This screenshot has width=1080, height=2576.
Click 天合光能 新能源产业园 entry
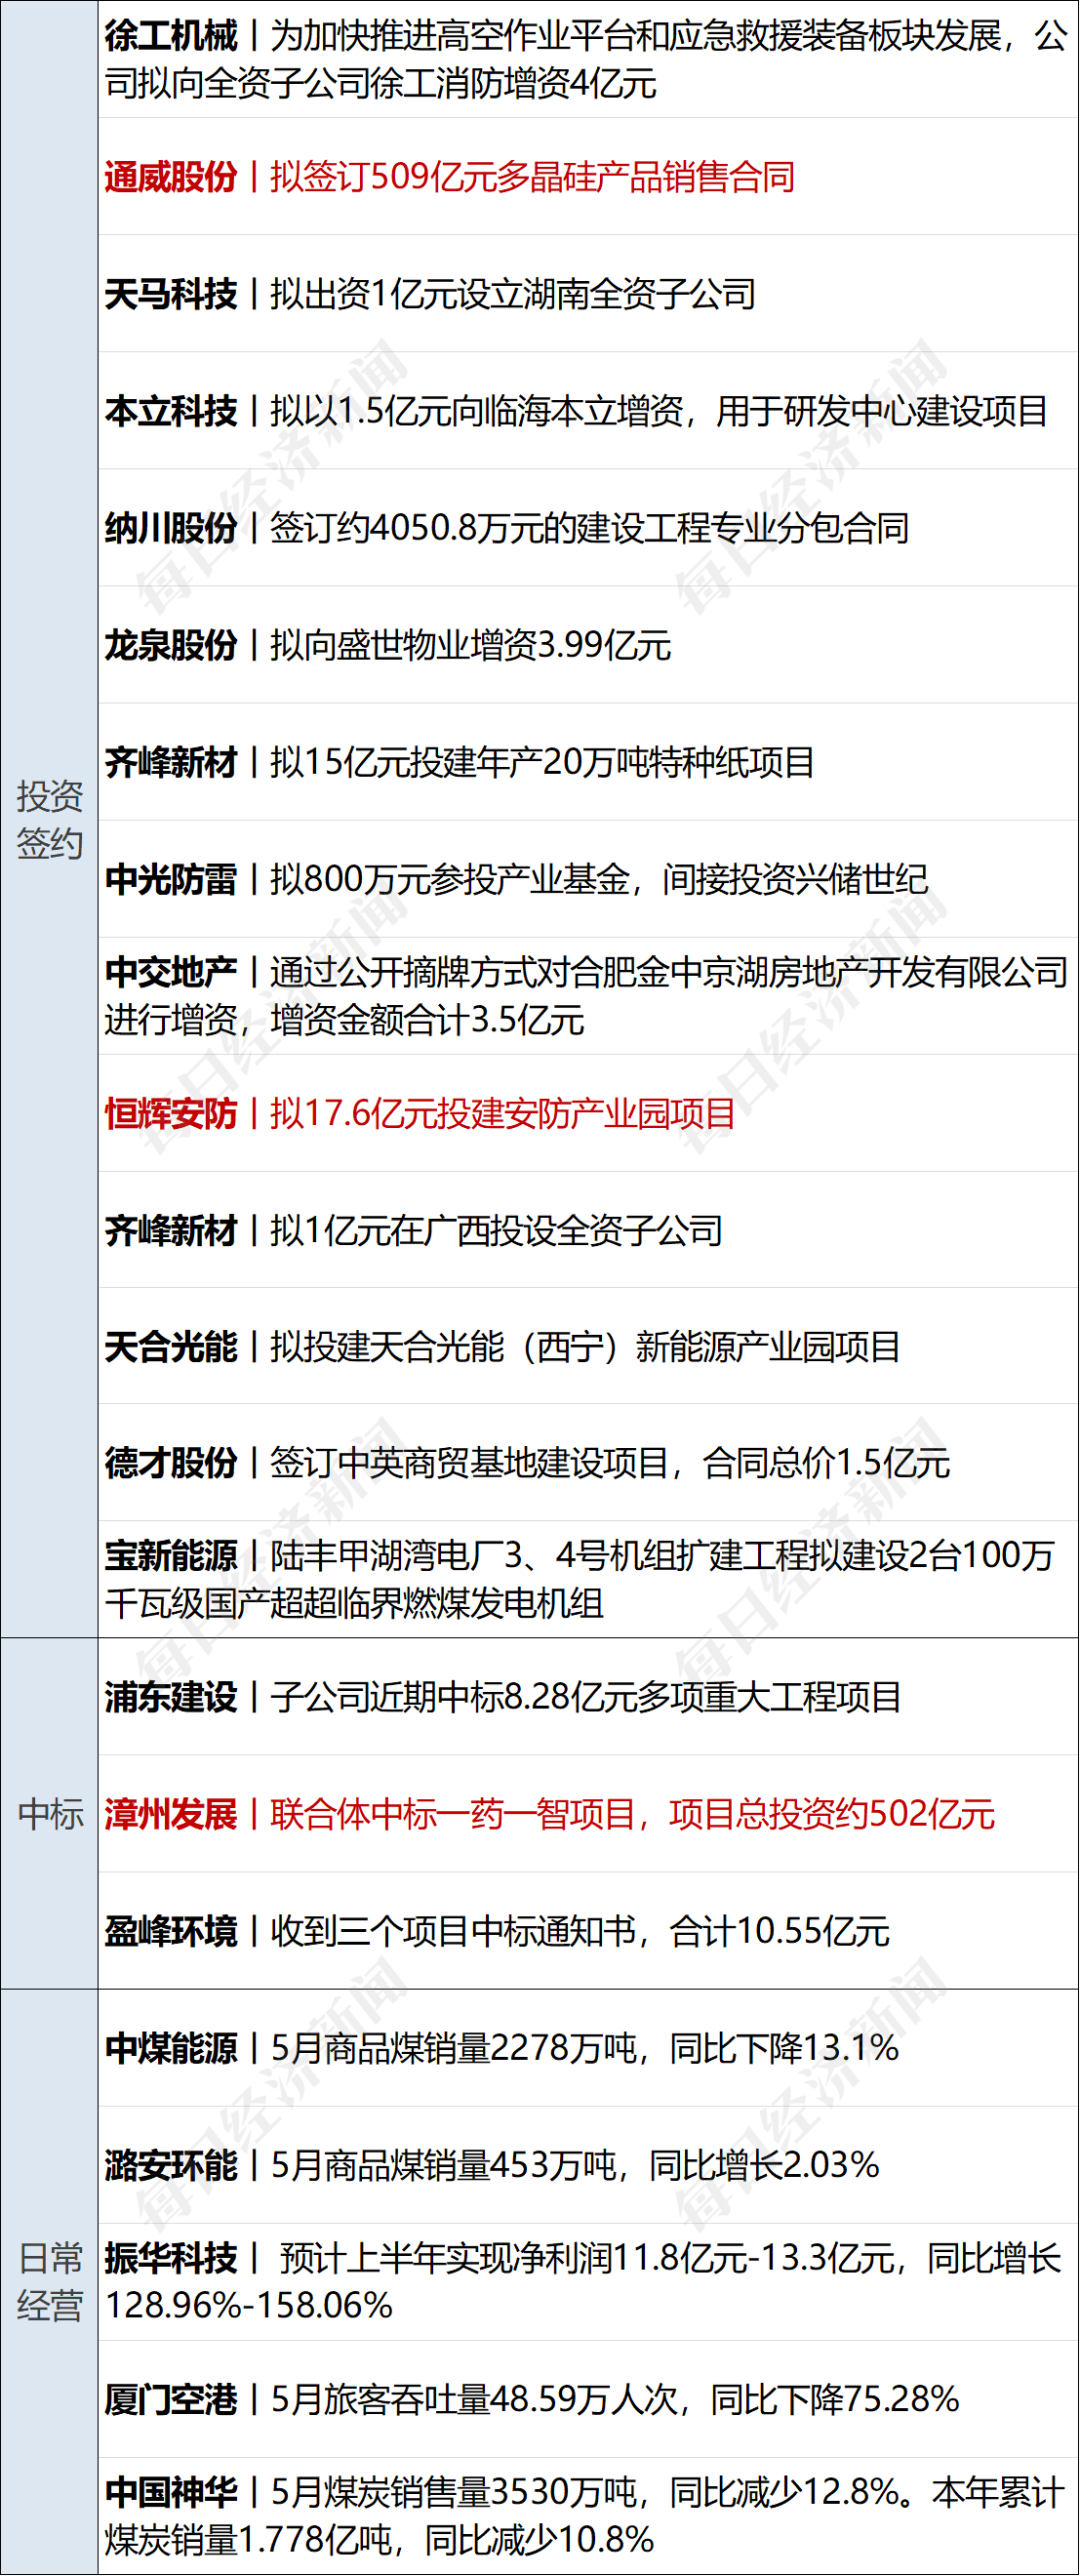(502, 1347)
